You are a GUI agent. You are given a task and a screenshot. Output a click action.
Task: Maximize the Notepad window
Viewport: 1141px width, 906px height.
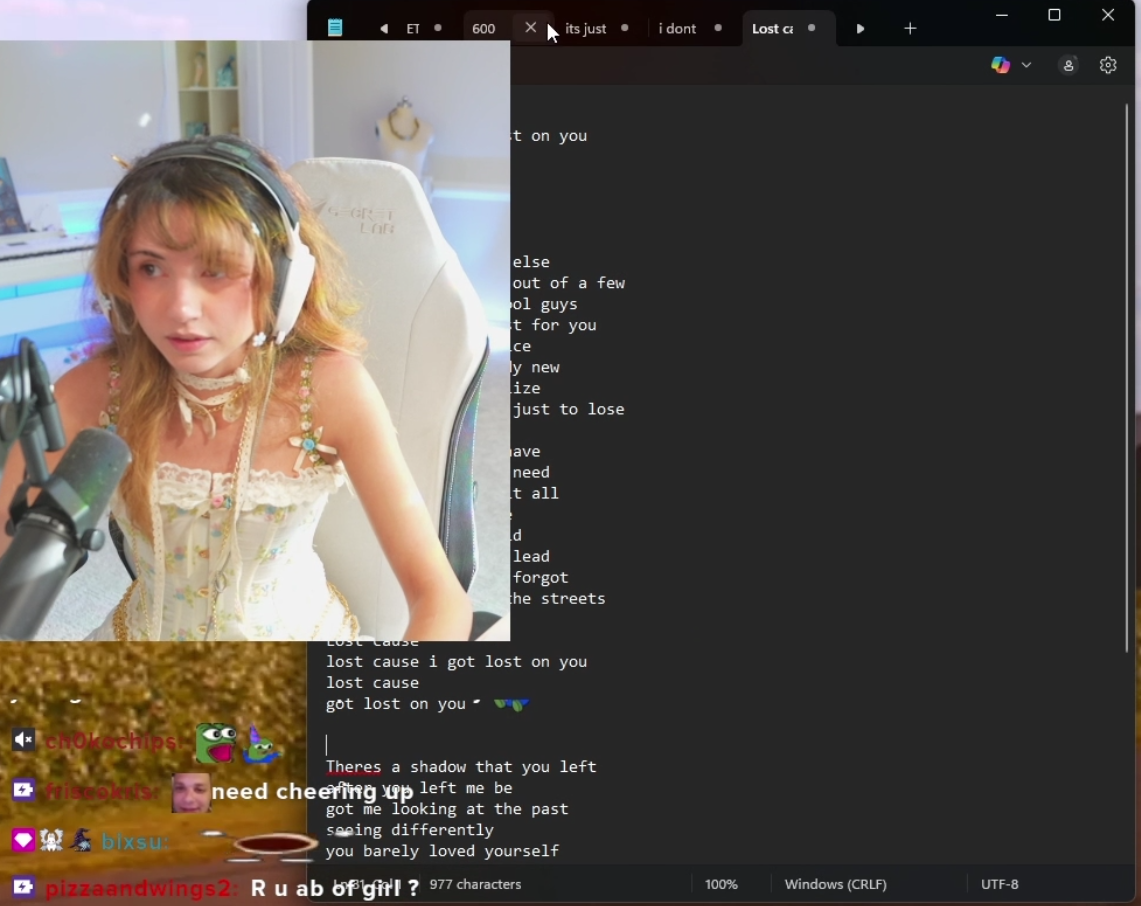[1054, 15]
